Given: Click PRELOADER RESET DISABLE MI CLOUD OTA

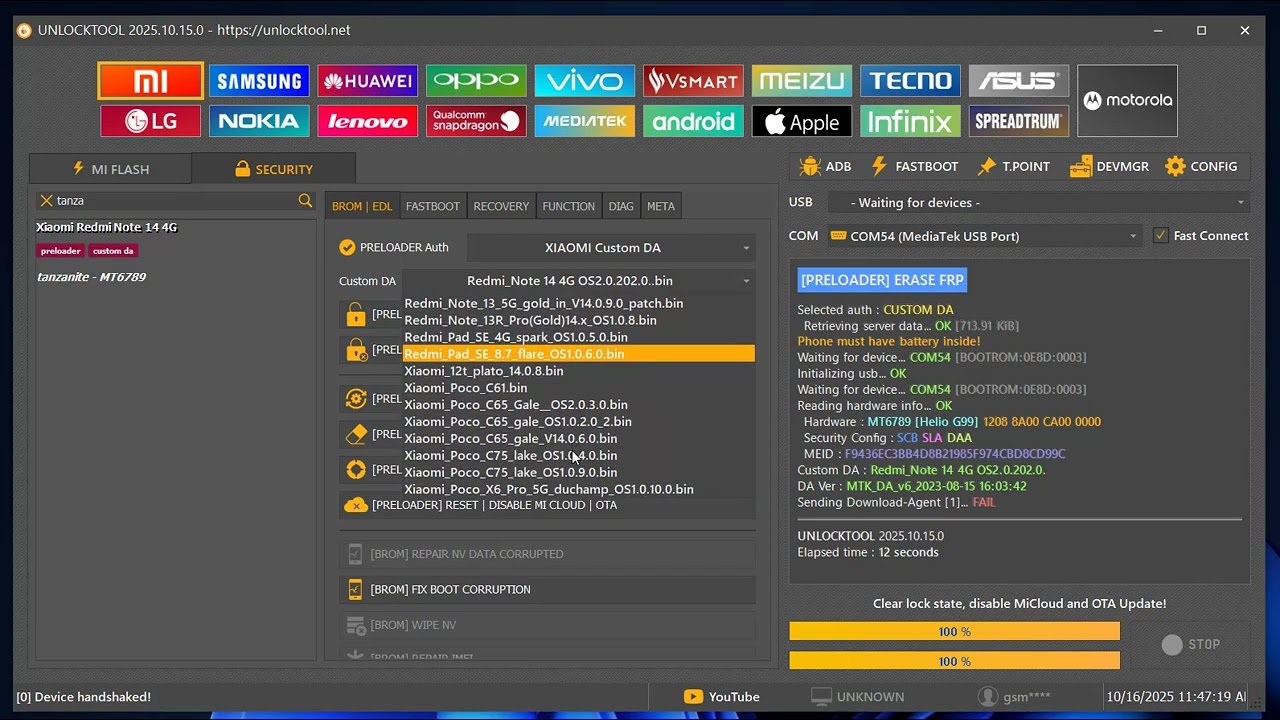Looking at the screenshot, I should 547,506.
